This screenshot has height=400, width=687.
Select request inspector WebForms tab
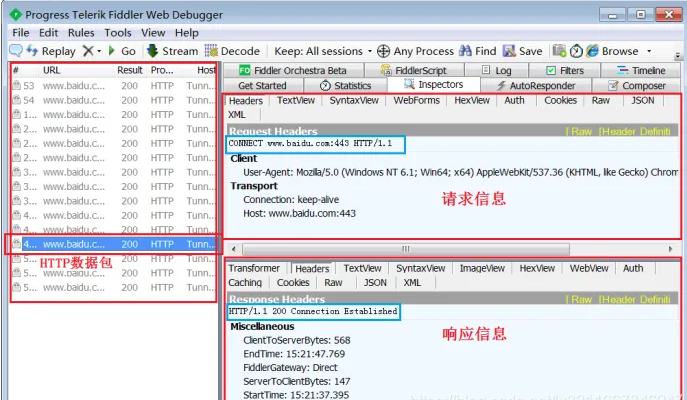point(416,100)
